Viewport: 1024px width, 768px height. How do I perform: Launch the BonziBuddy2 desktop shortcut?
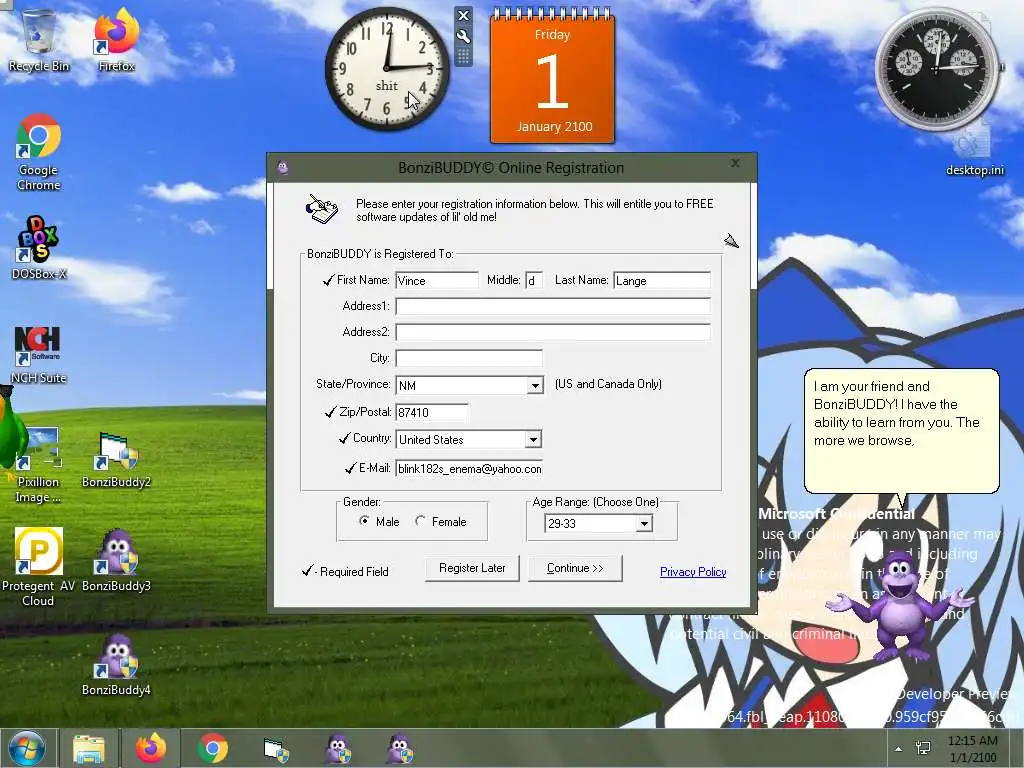(x=116, y=460)
